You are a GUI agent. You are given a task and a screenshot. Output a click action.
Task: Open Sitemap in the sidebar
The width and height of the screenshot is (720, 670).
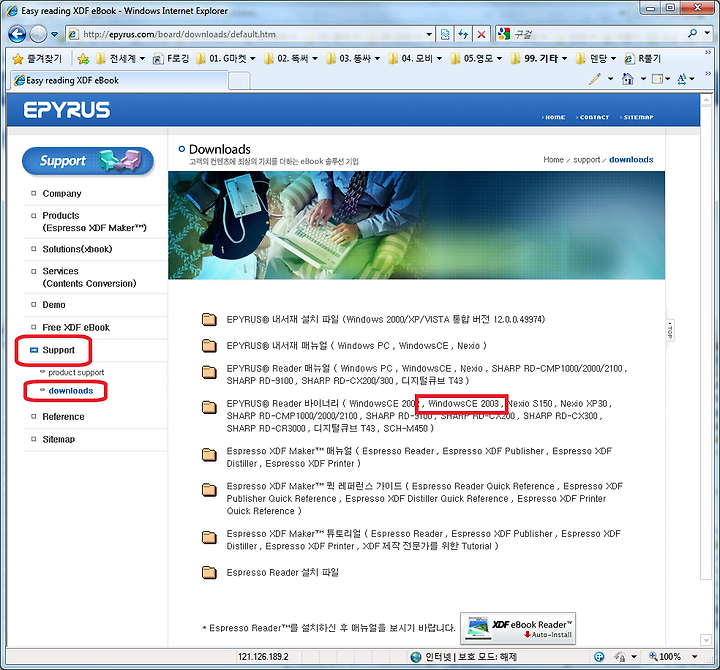click(59, 439)
